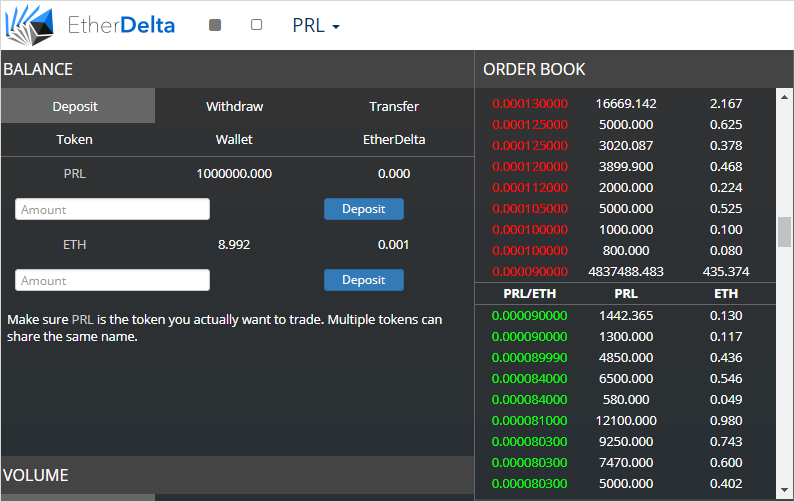The image size is (795, 502).
Task: Switch to the Transfer tab
Action: point(394,106)
